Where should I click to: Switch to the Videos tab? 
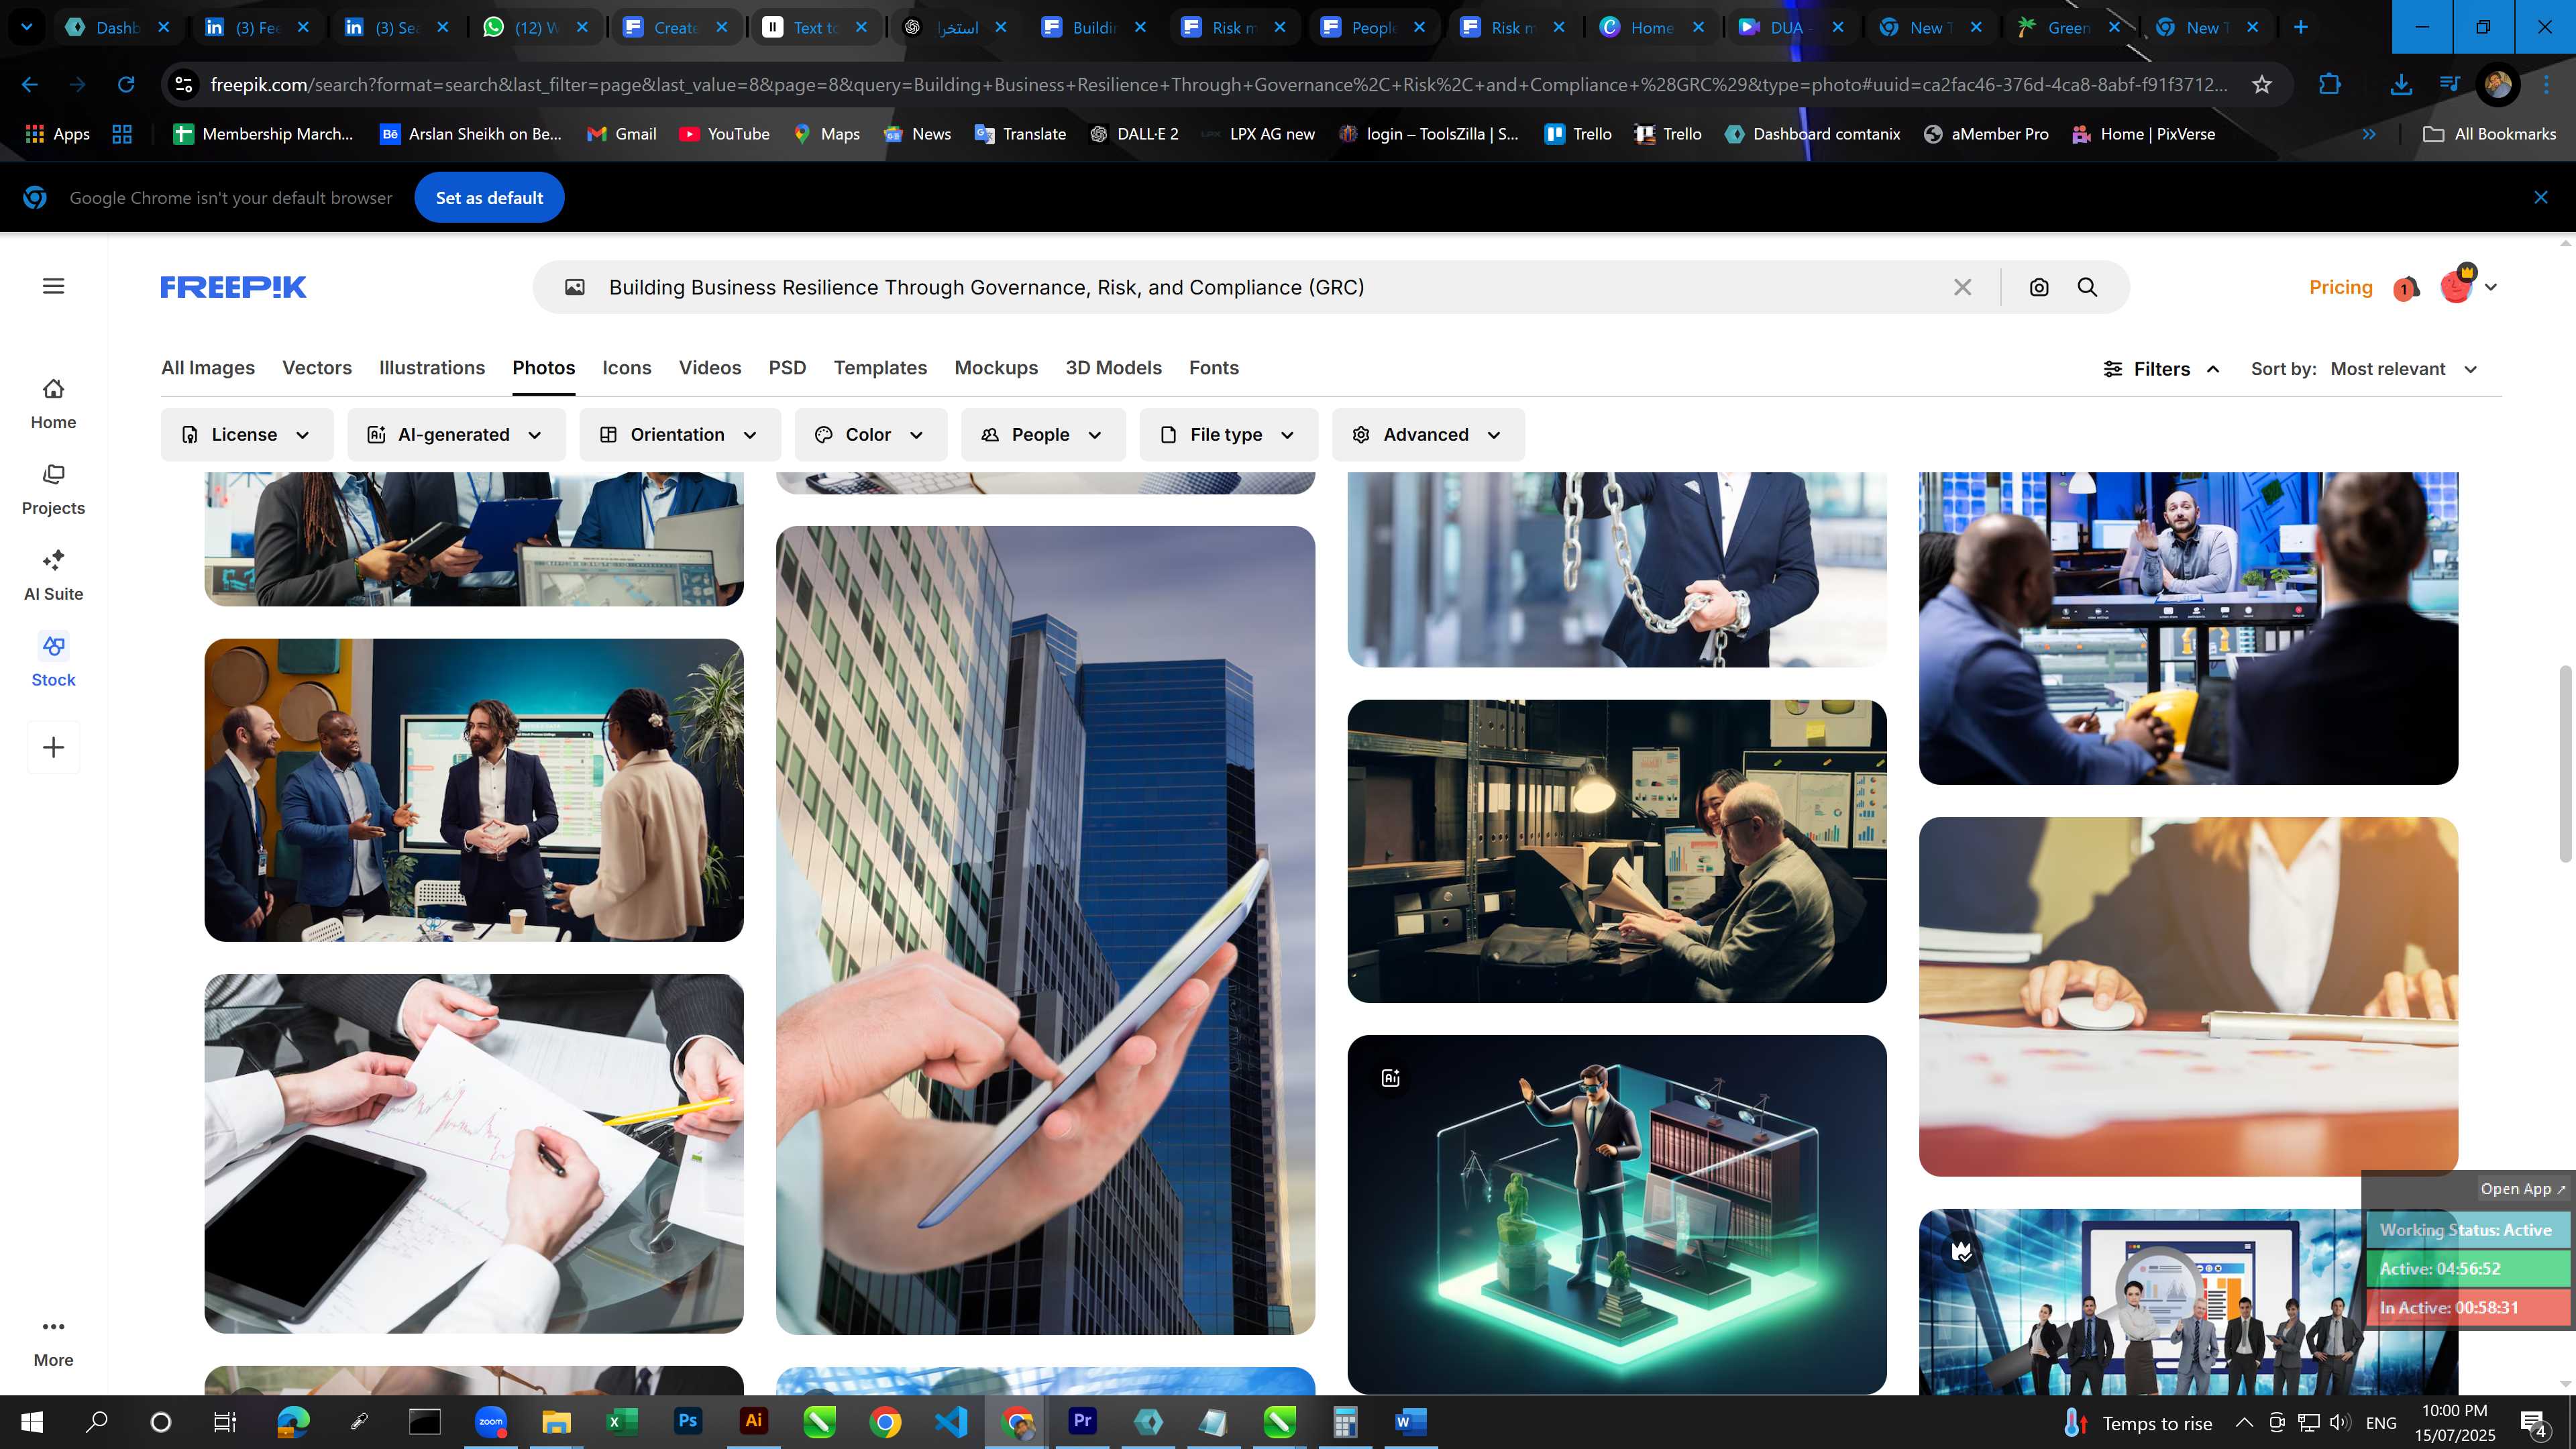click(710, 368)
